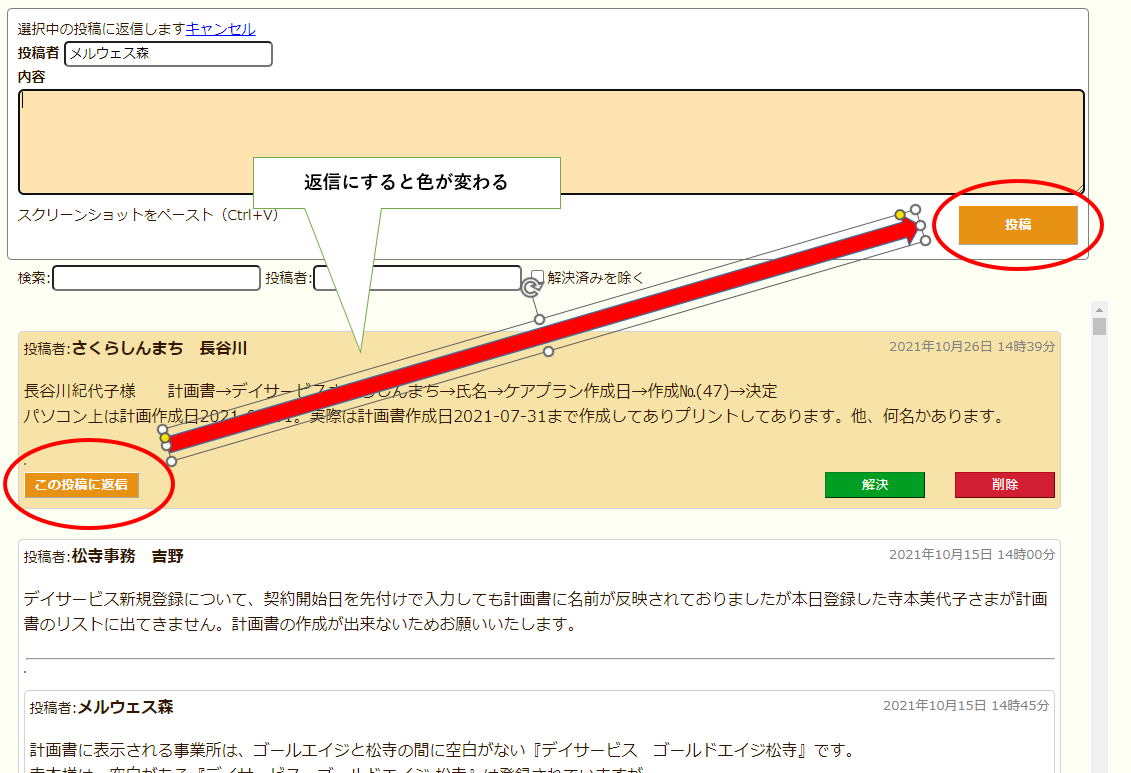Screen dimensions: 1131x773
Task: Click the vertical scrollbar thumb
Action: tap(1099, 327)
